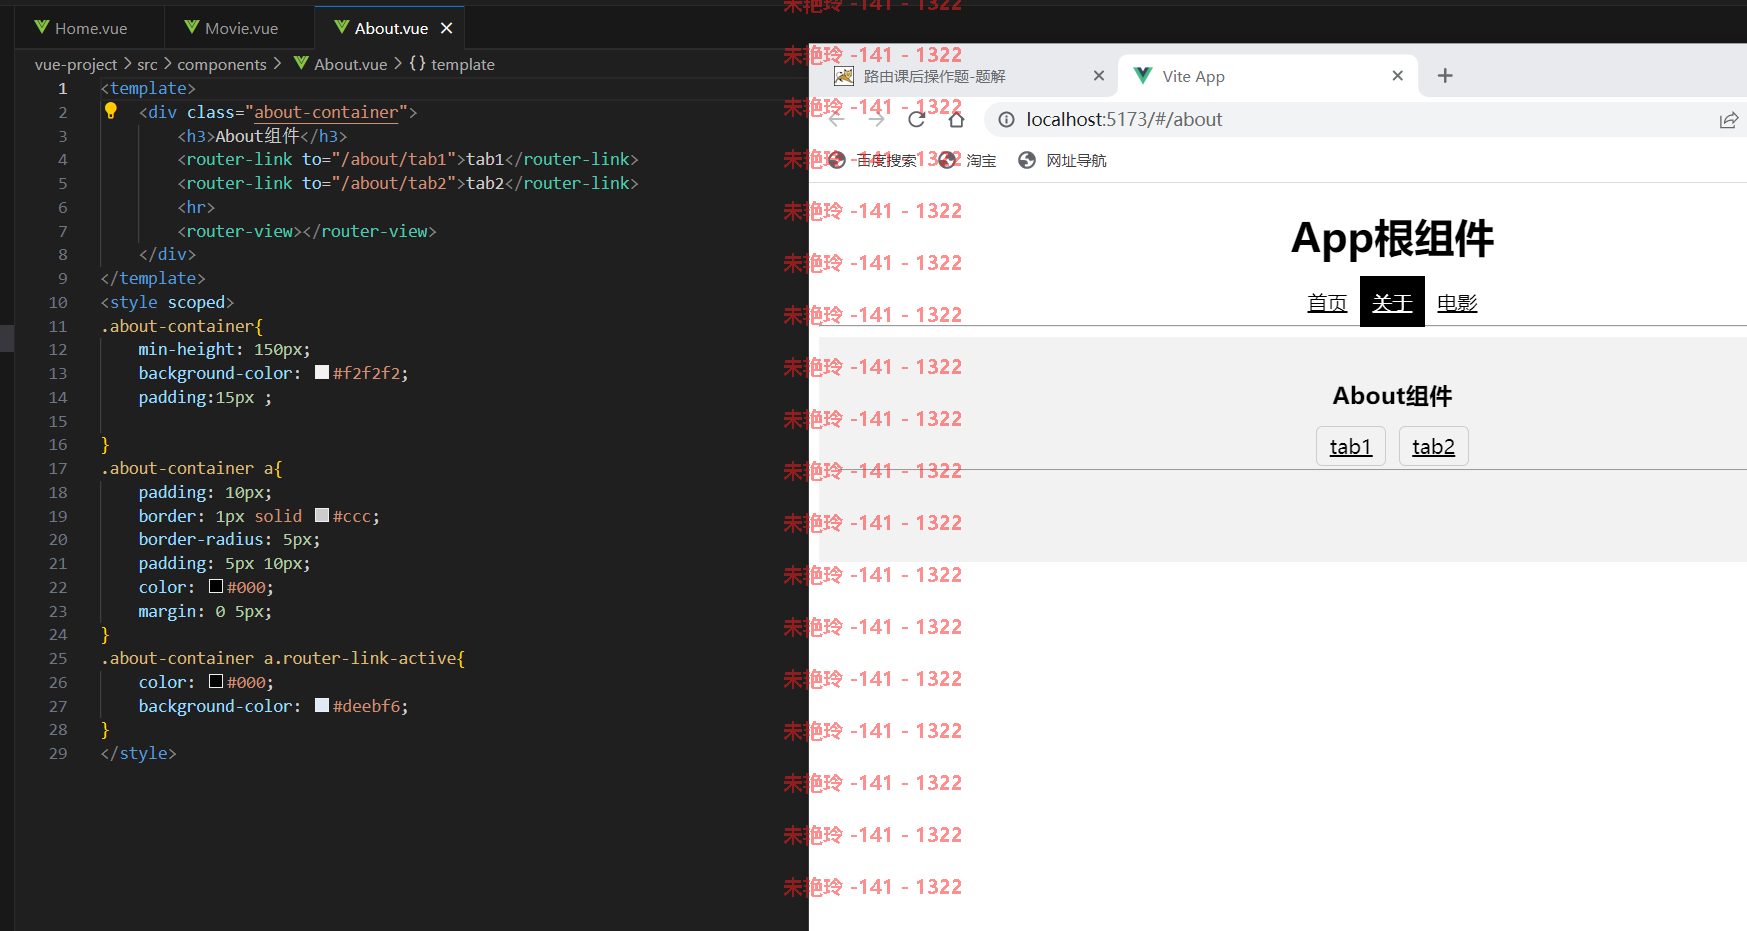Click the style scoped tag on line 10
Image resolution: width=1747 pixels, height=931 pixels.
pyautogui.click(x=167, y=302)
